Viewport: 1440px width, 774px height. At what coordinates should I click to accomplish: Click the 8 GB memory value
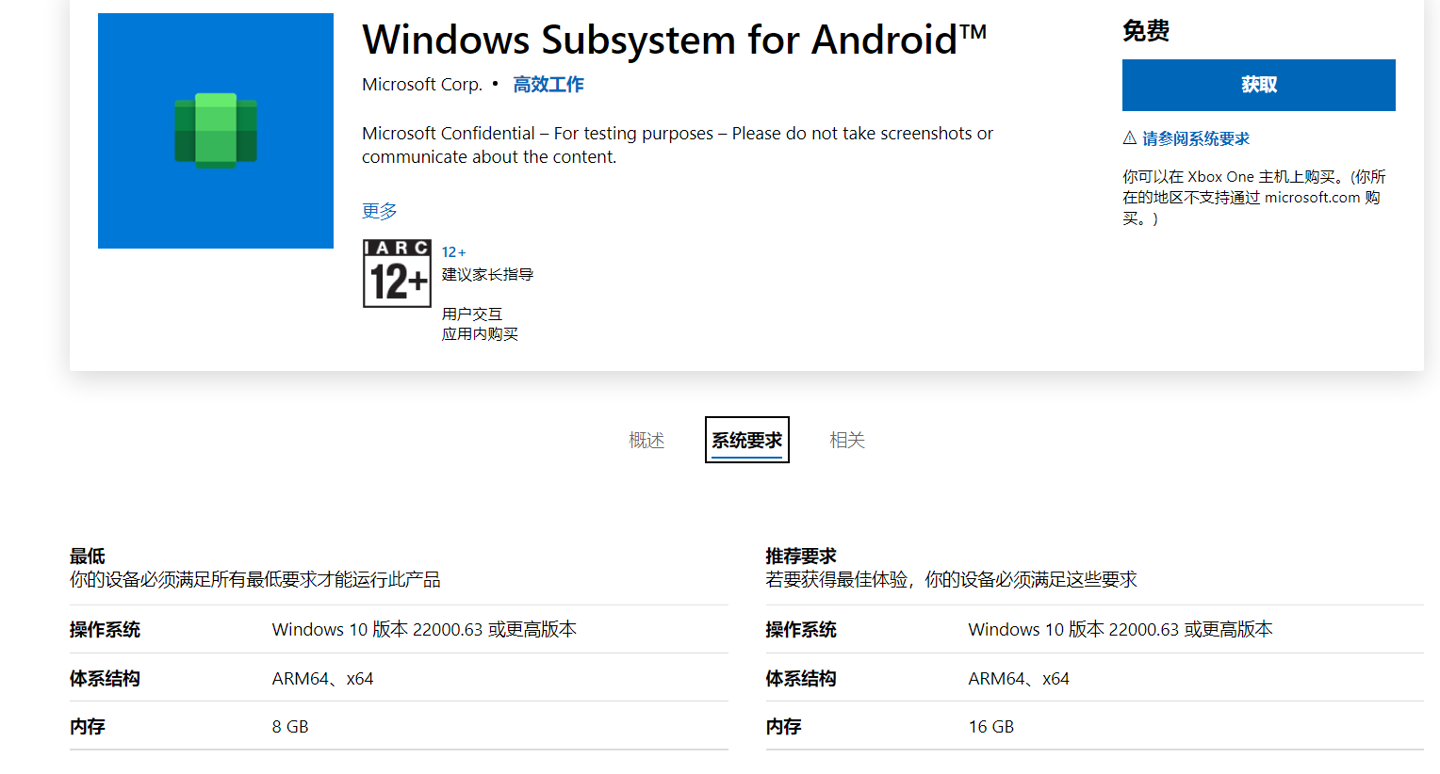(x=290, y=727)
